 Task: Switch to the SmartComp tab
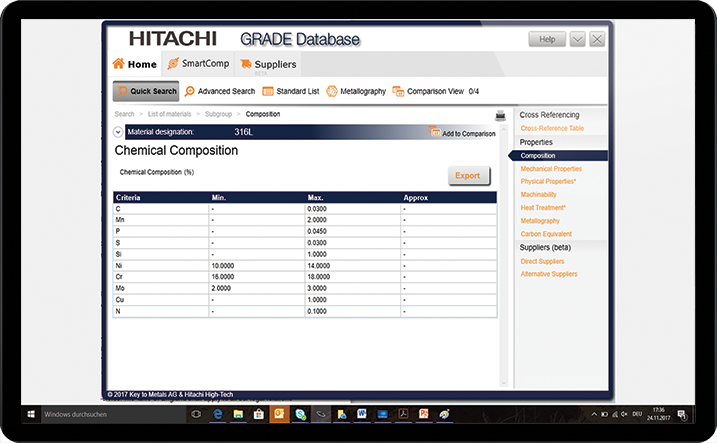click(198, 64)
